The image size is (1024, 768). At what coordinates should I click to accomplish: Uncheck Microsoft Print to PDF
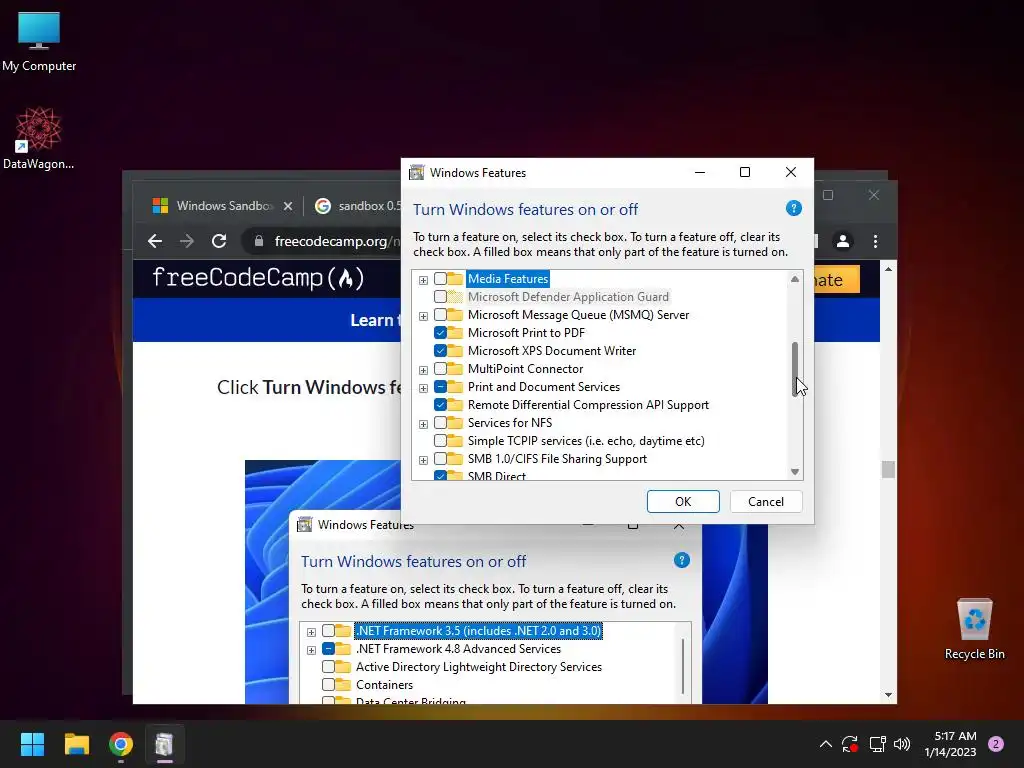click(x=440, y=332)
